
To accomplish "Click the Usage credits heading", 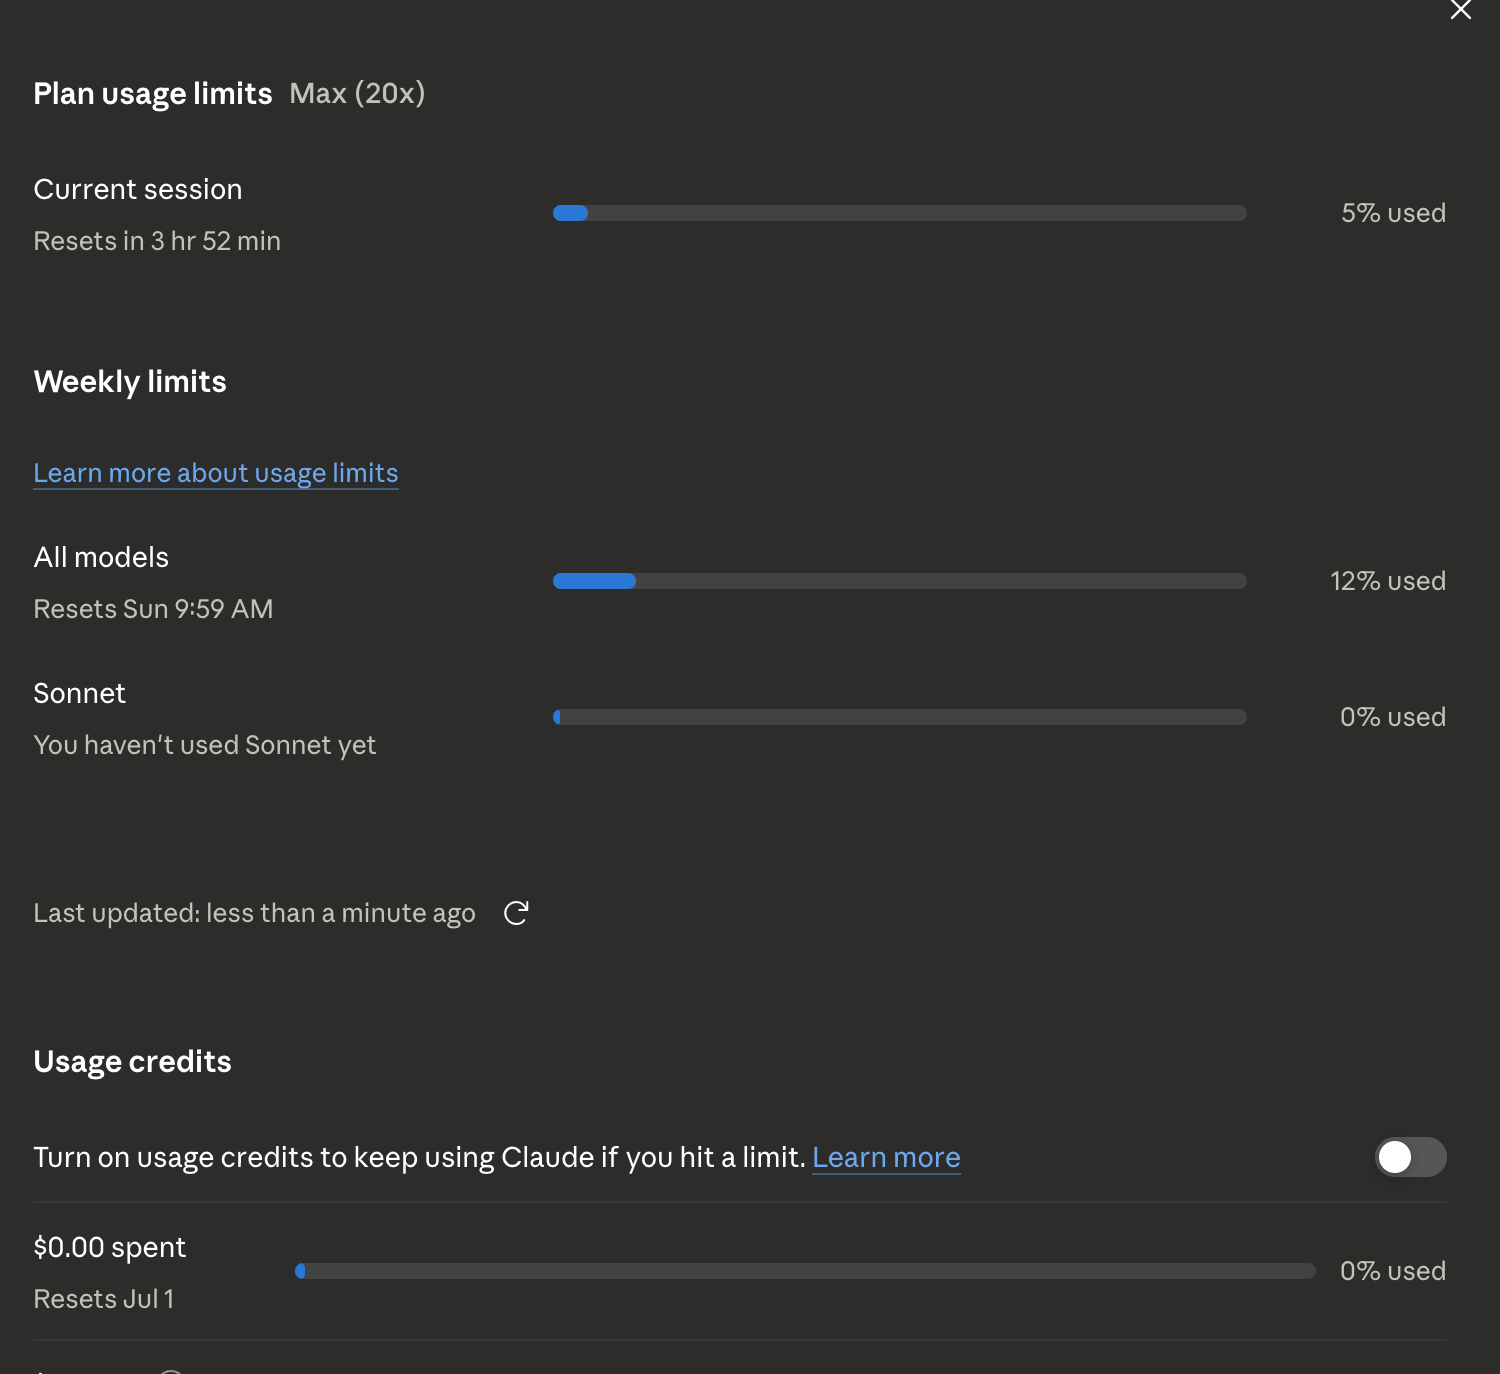I will (132, 1061).
